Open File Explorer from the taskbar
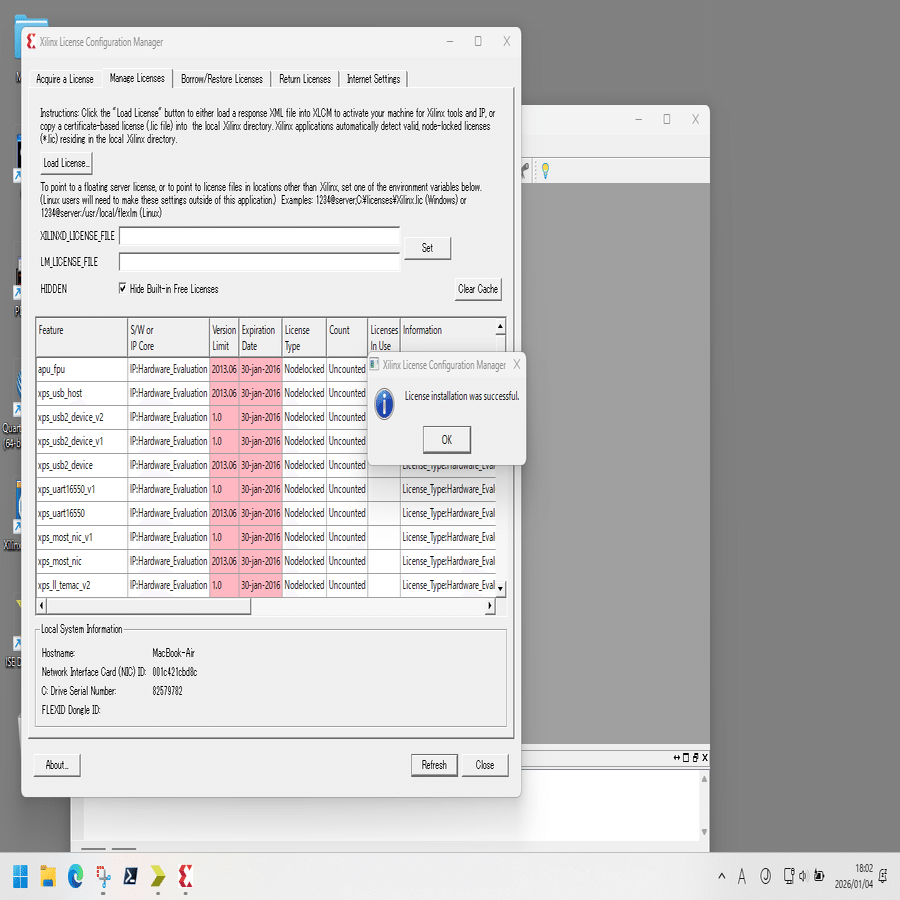Screen dimensions: 900x900 point(48,876)
